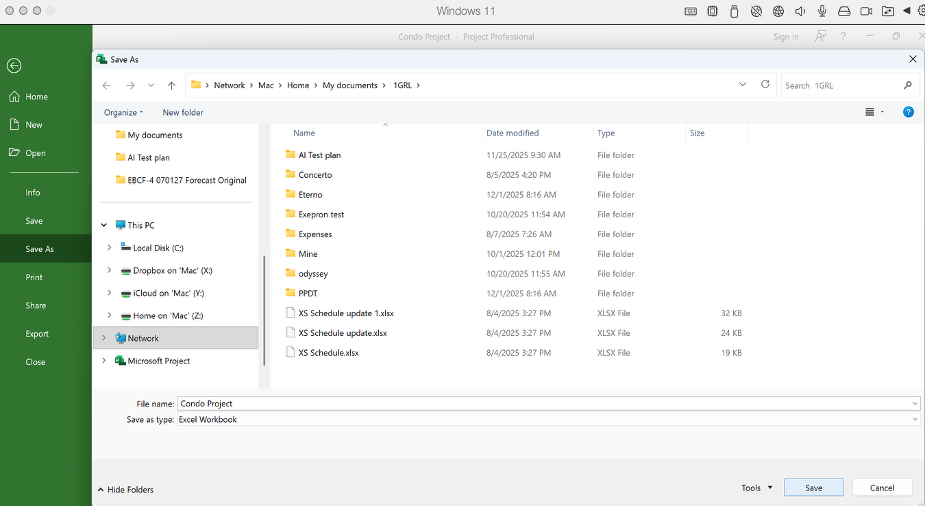Click the Eterno folder icon
Image resolution: width=926 pixels, height=506 pixels.
point(290,194)
